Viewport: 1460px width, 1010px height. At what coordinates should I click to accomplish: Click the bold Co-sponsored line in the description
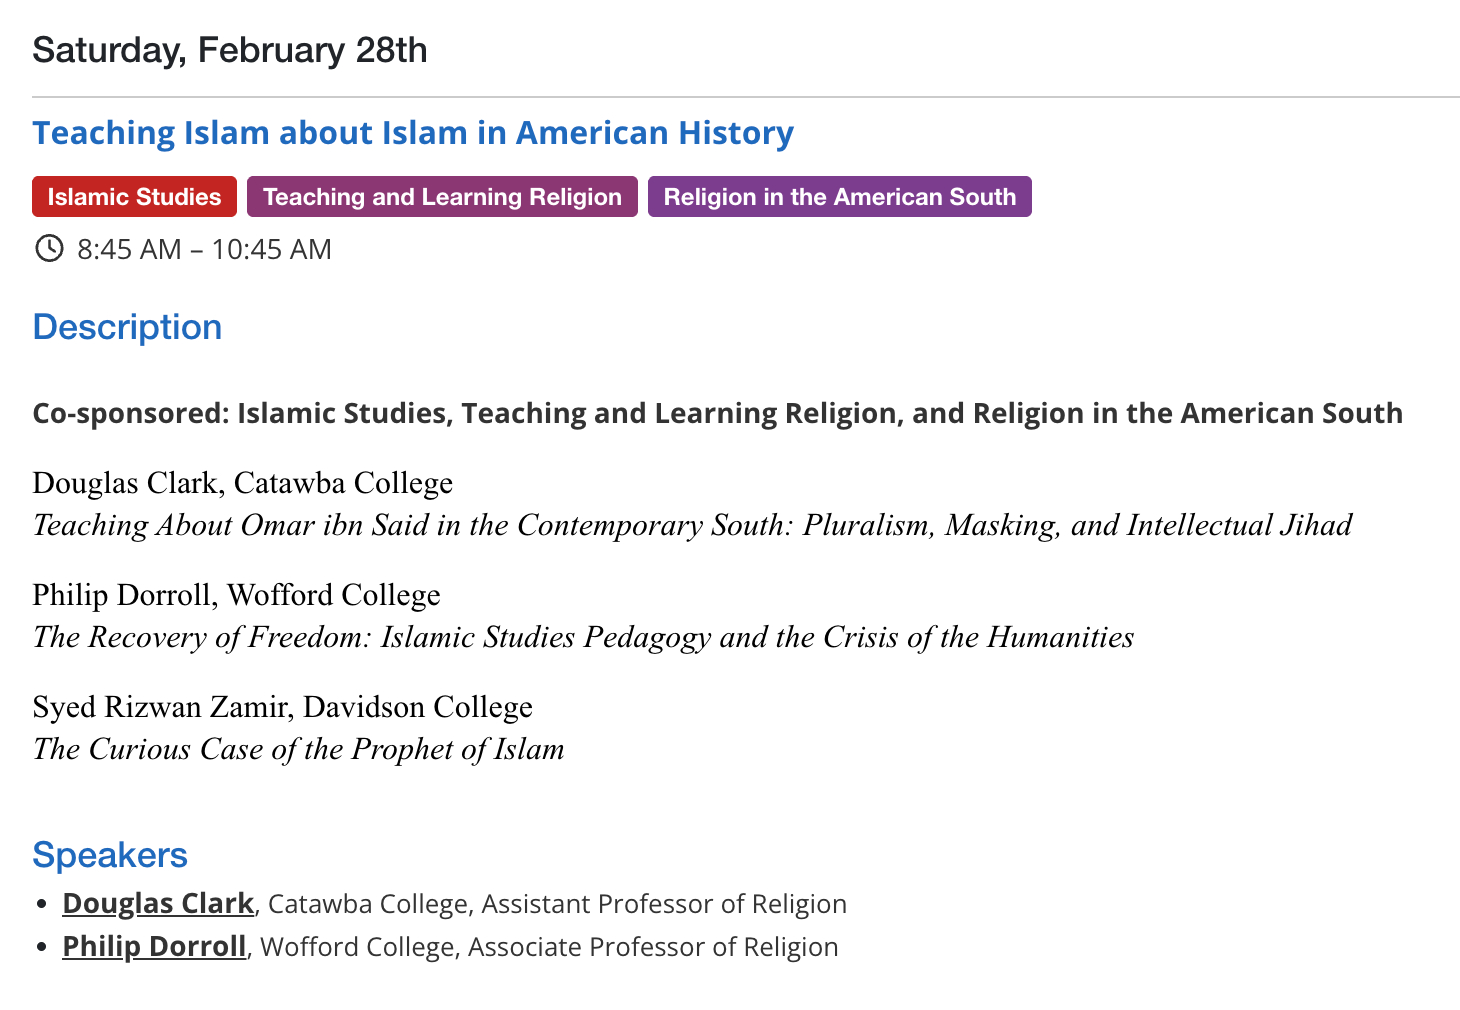pyautogui.click(x=717, y=413)
